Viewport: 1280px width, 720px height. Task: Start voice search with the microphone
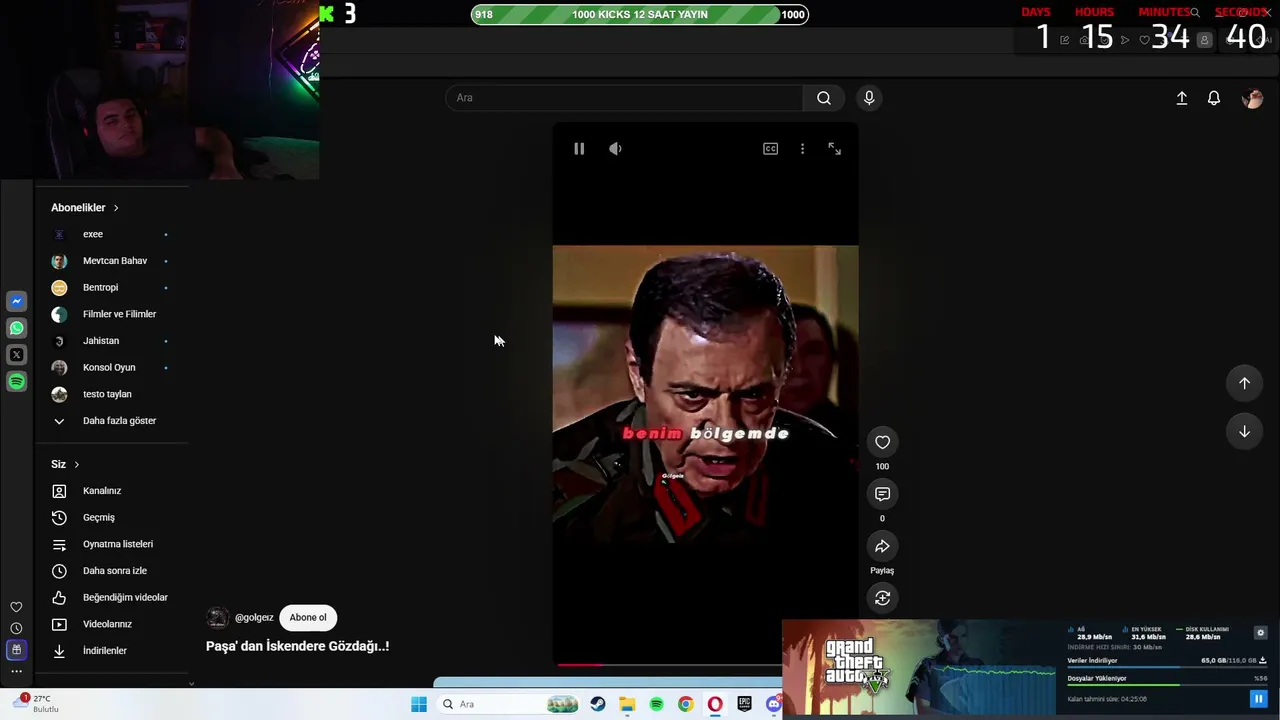pyautogui.click(x=869, y=98)
